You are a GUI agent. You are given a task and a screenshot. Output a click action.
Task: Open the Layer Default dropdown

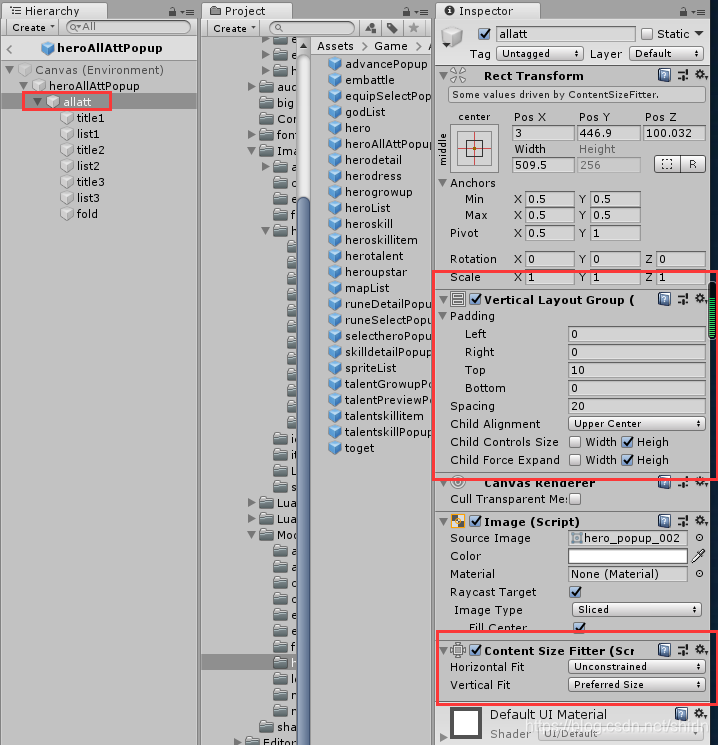point(666,54)
